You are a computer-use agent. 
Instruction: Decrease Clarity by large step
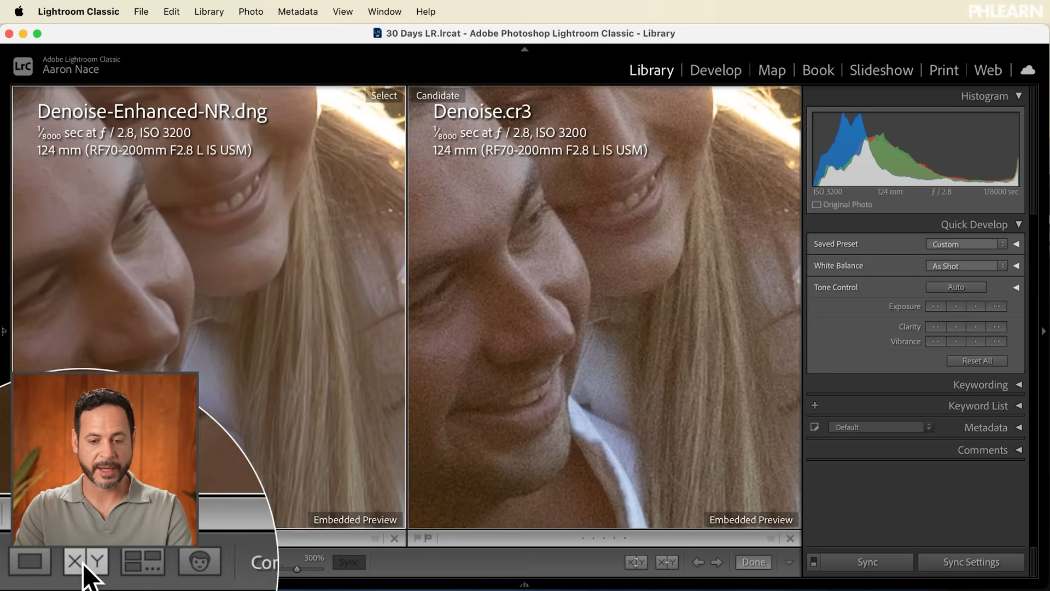click(x=935, y=327)
